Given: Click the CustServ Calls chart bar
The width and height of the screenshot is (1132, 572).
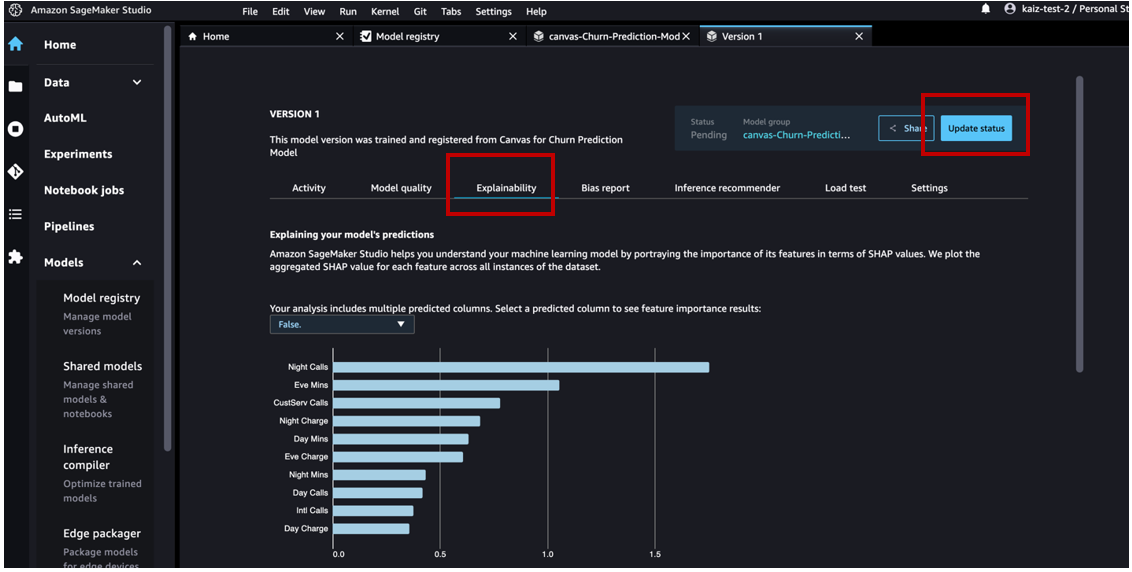Looking at the screenshot, I should 417,403.
